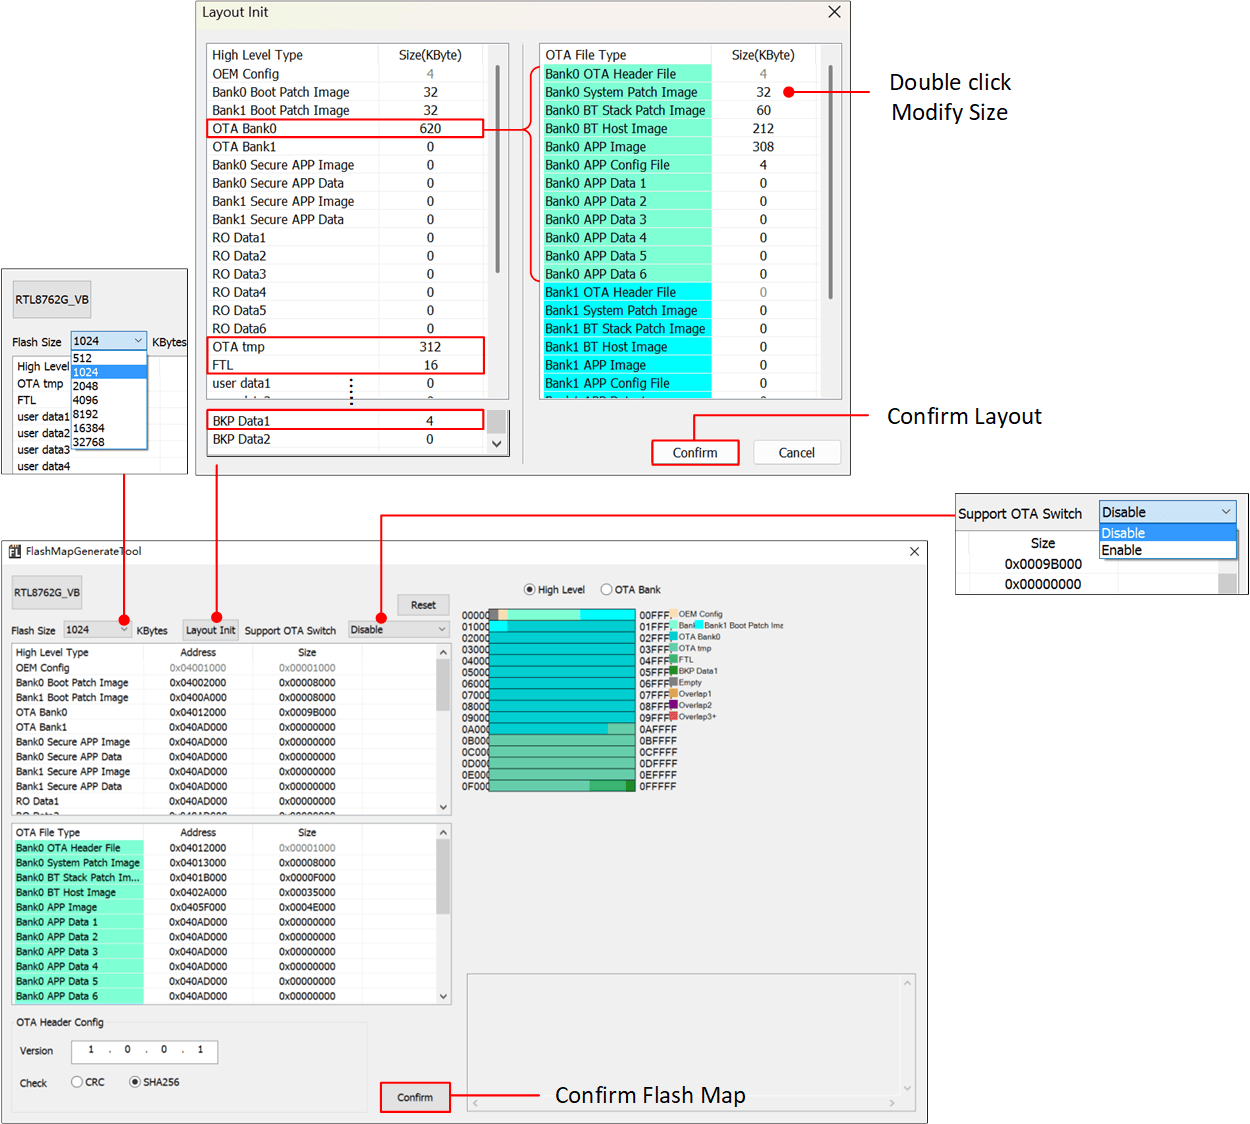Choose 4096 in the Flash Size list

pos(109,400)
